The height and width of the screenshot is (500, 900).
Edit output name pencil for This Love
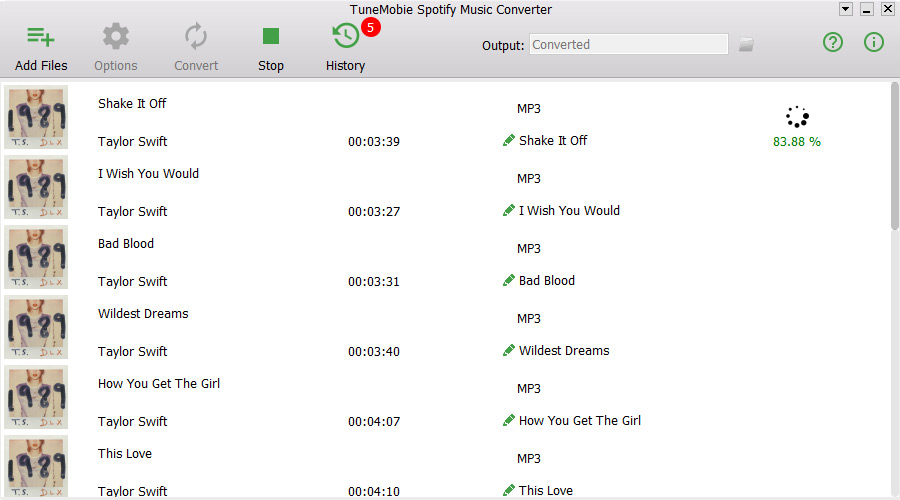click(509, 490)
